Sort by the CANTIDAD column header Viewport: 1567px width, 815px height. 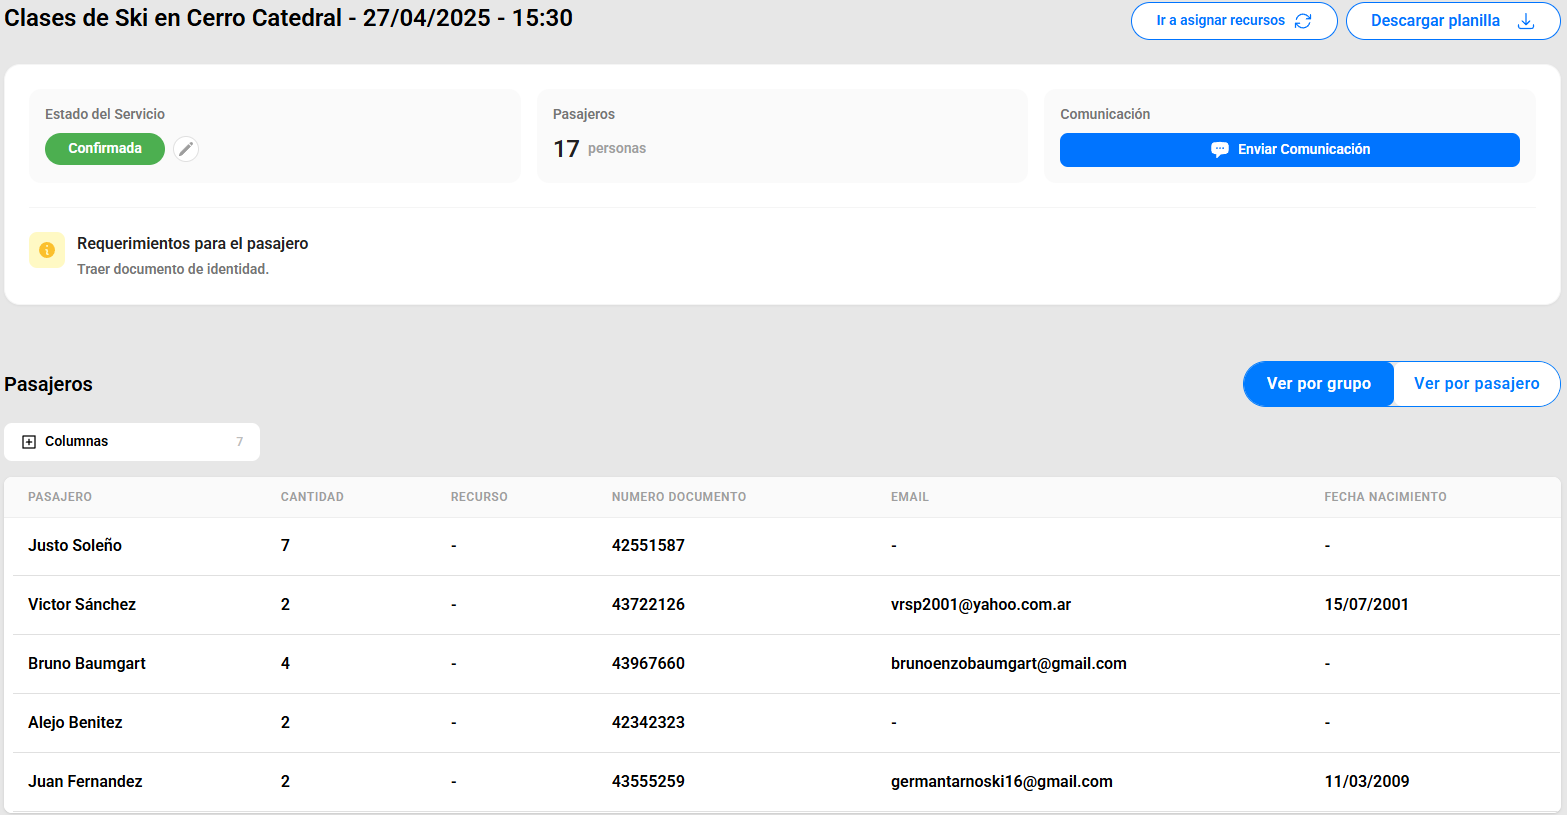312,497
